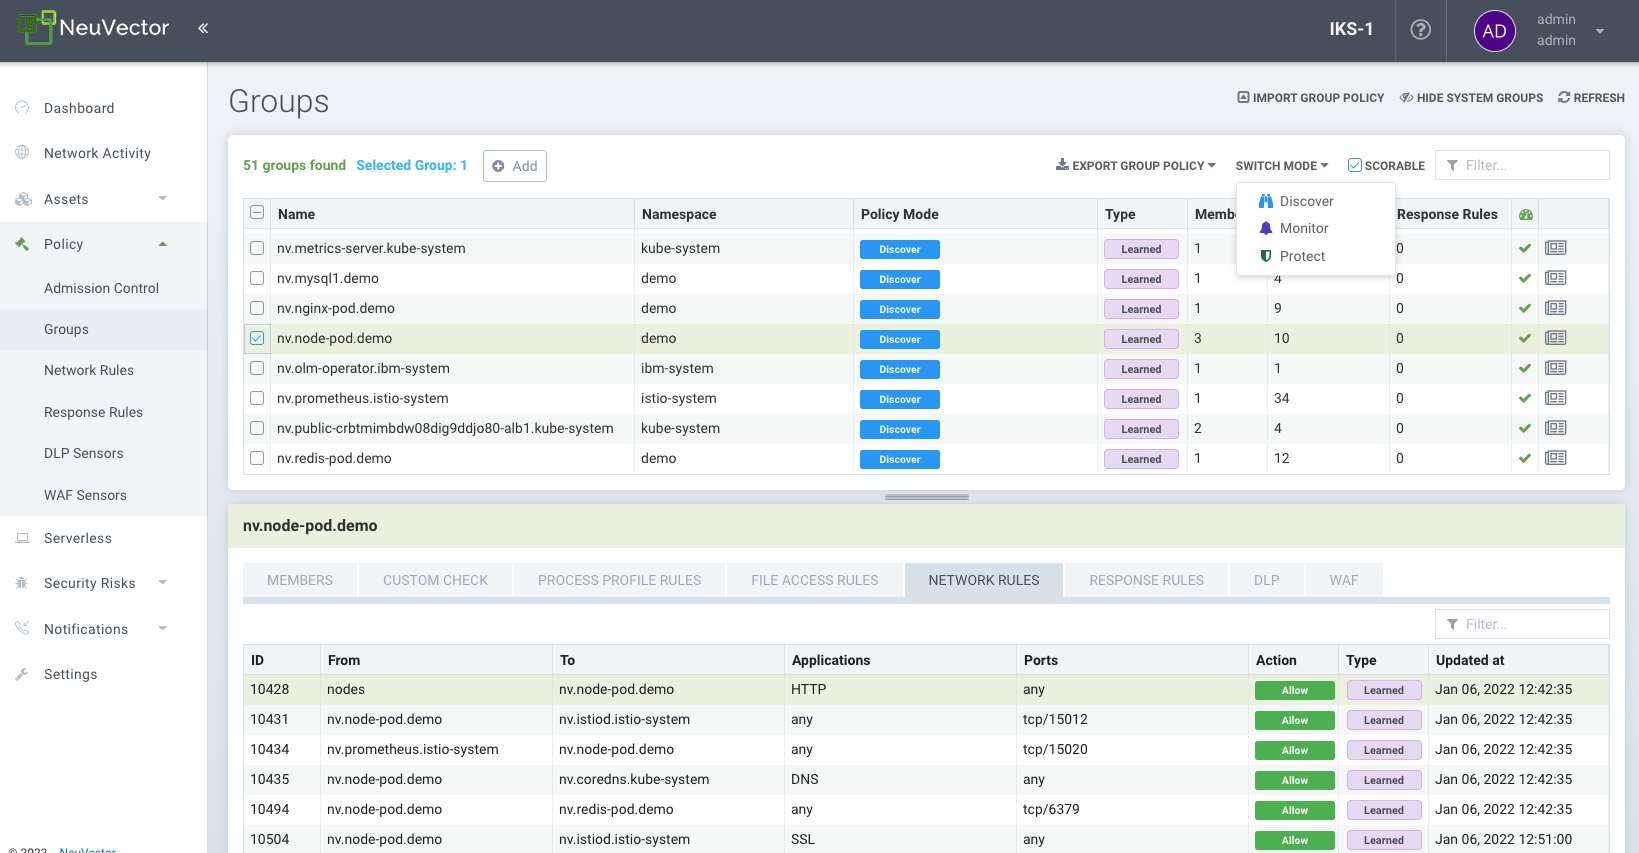The height and width of the screenshot is (853, 1639).
Task: Click the Add group button
Action: pos(515,166)
